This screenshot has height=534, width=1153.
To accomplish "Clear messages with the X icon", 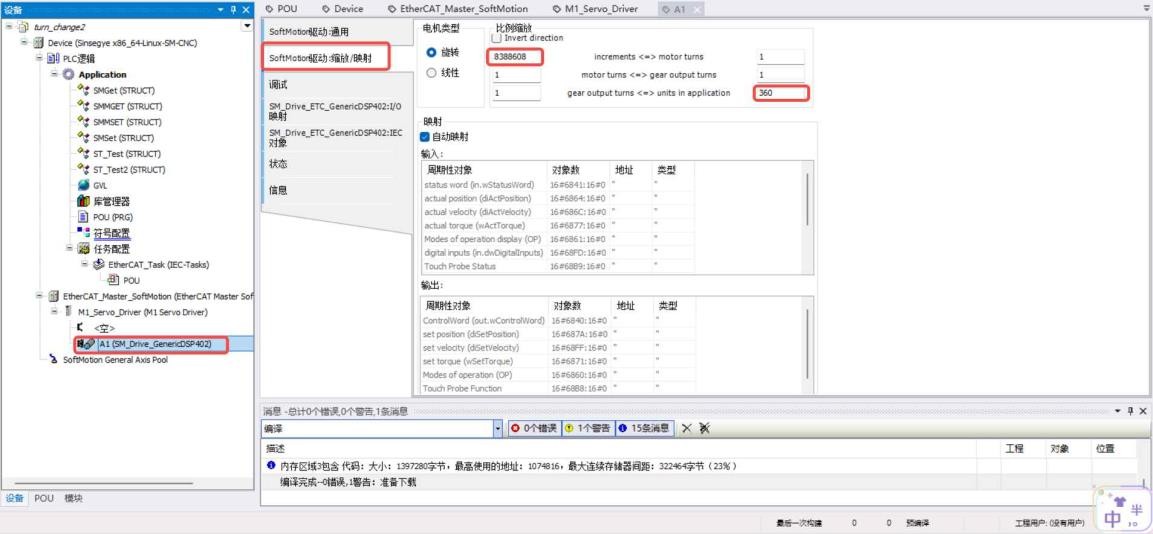I will pyautogui.click(x=687, y=428).
